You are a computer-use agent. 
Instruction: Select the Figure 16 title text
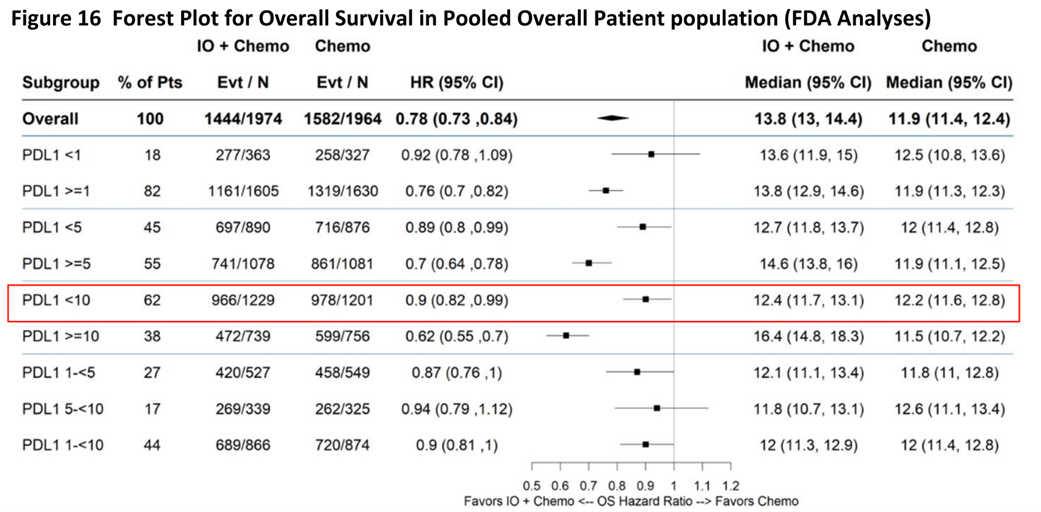tap(475, 16)
